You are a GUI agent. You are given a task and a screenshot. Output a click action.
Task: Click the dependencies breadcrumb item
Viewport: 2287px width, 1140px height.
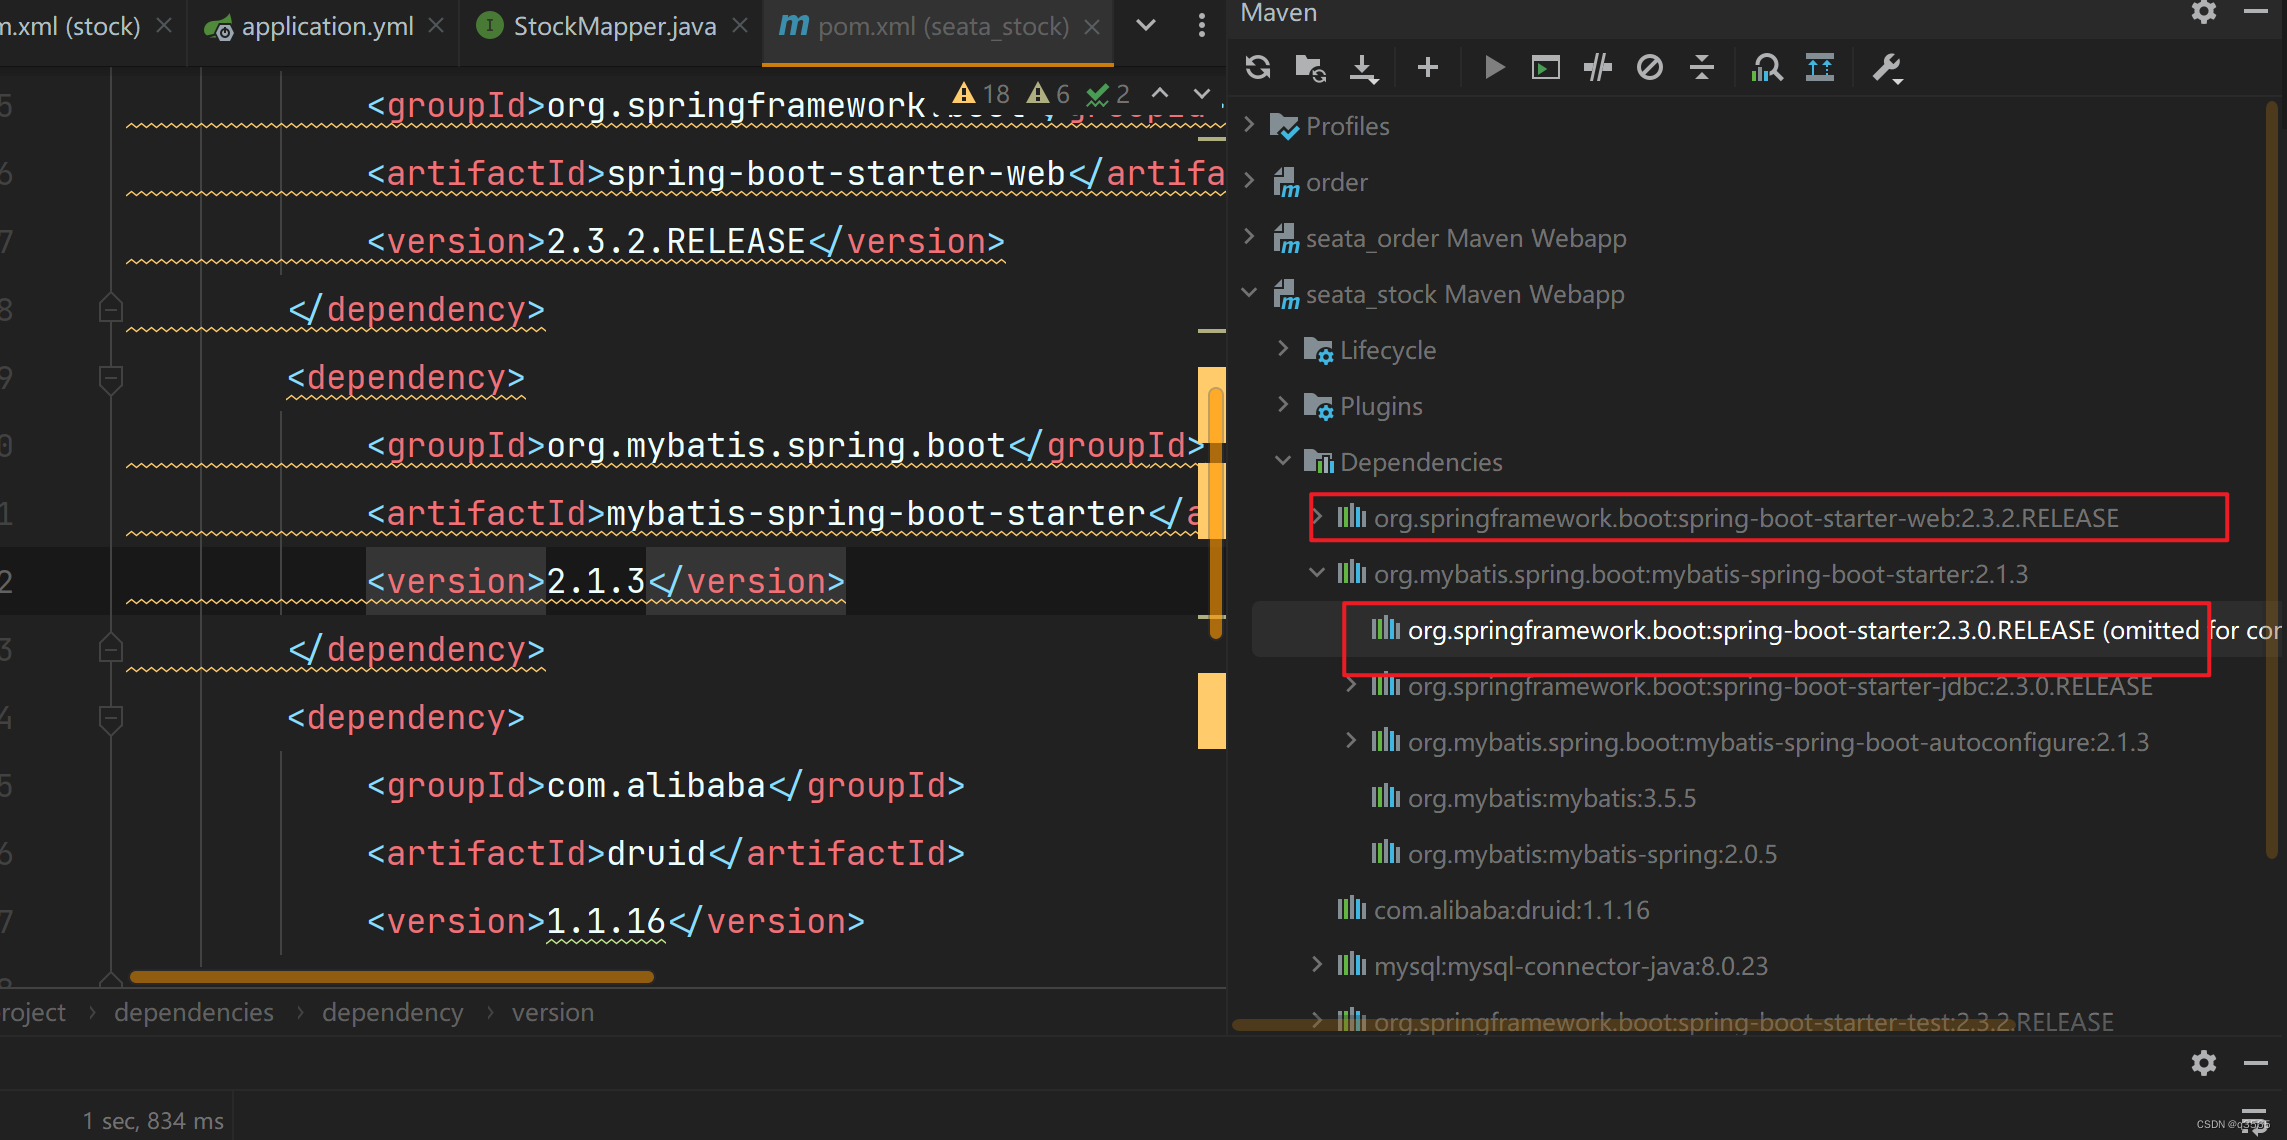click(193, 1013)
